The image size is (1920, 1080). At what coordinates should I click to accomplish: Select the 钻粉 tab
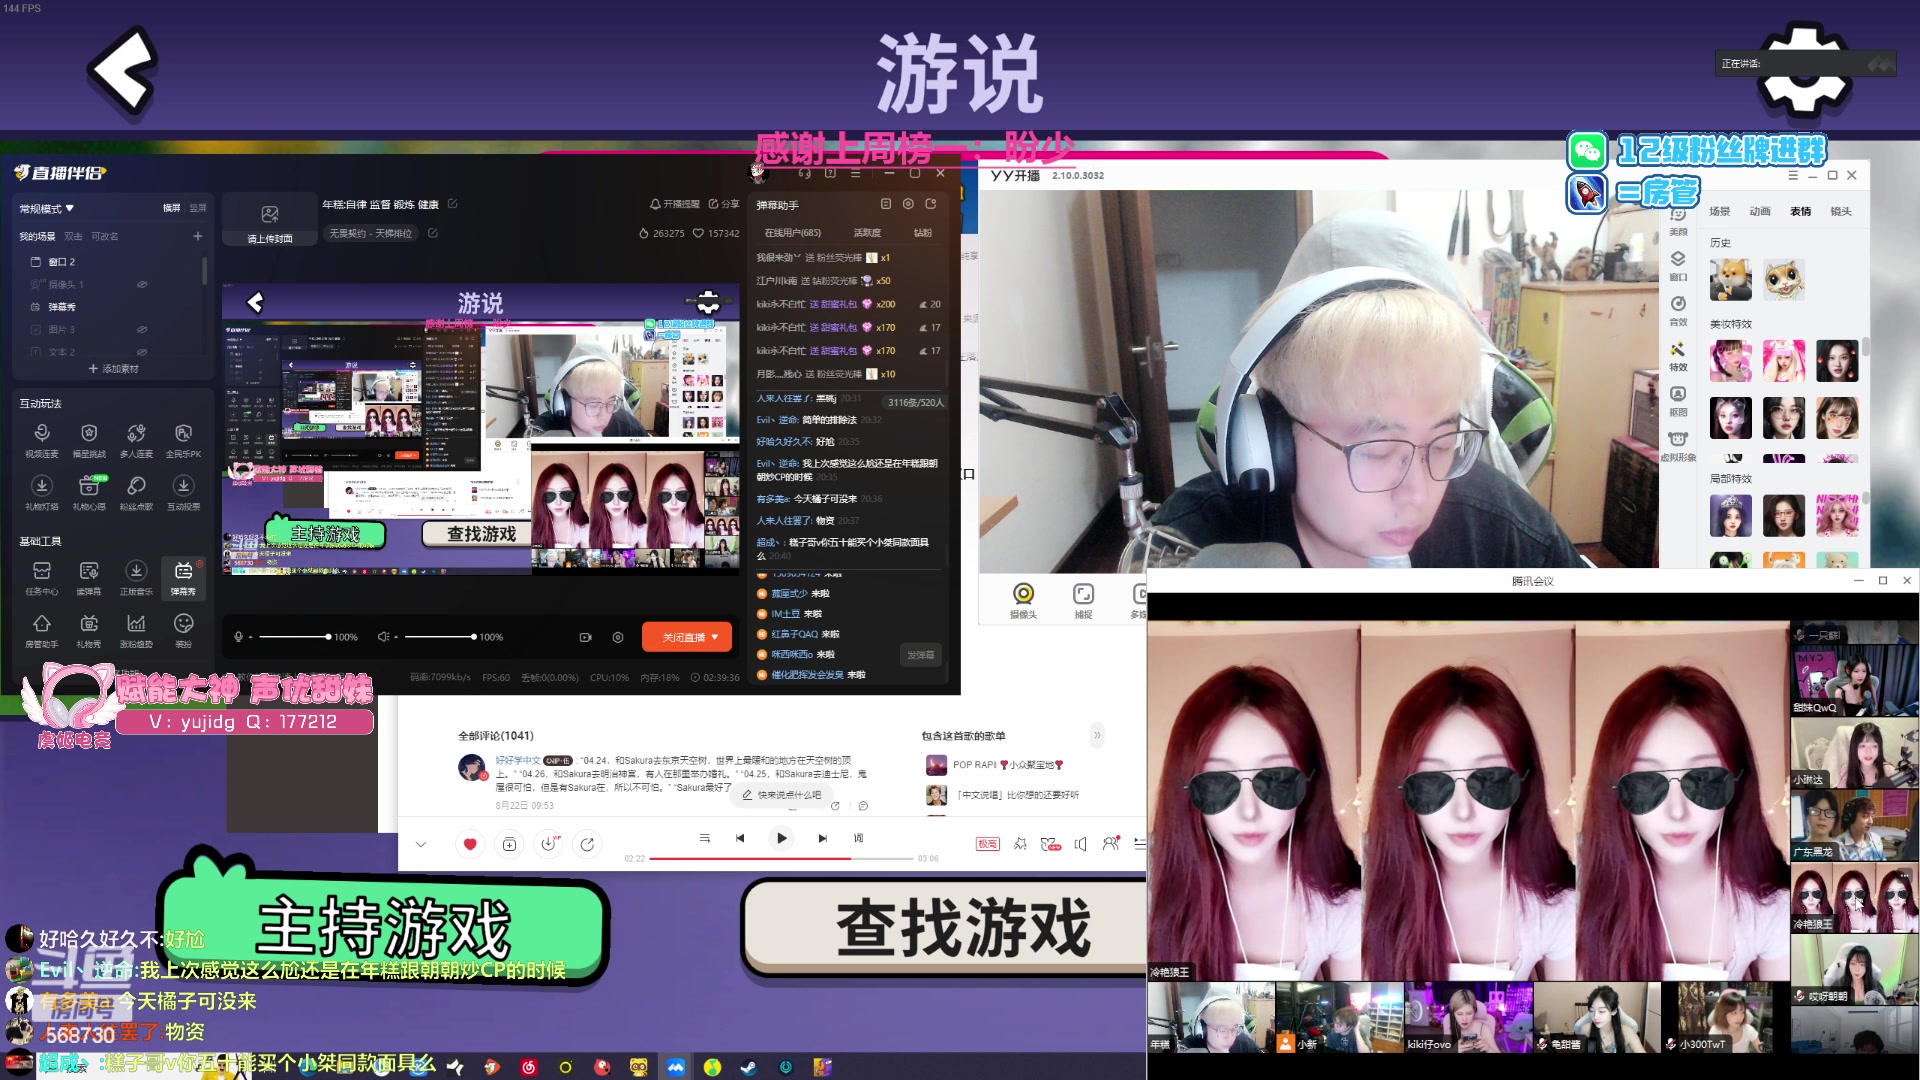[x=922, y=233]
